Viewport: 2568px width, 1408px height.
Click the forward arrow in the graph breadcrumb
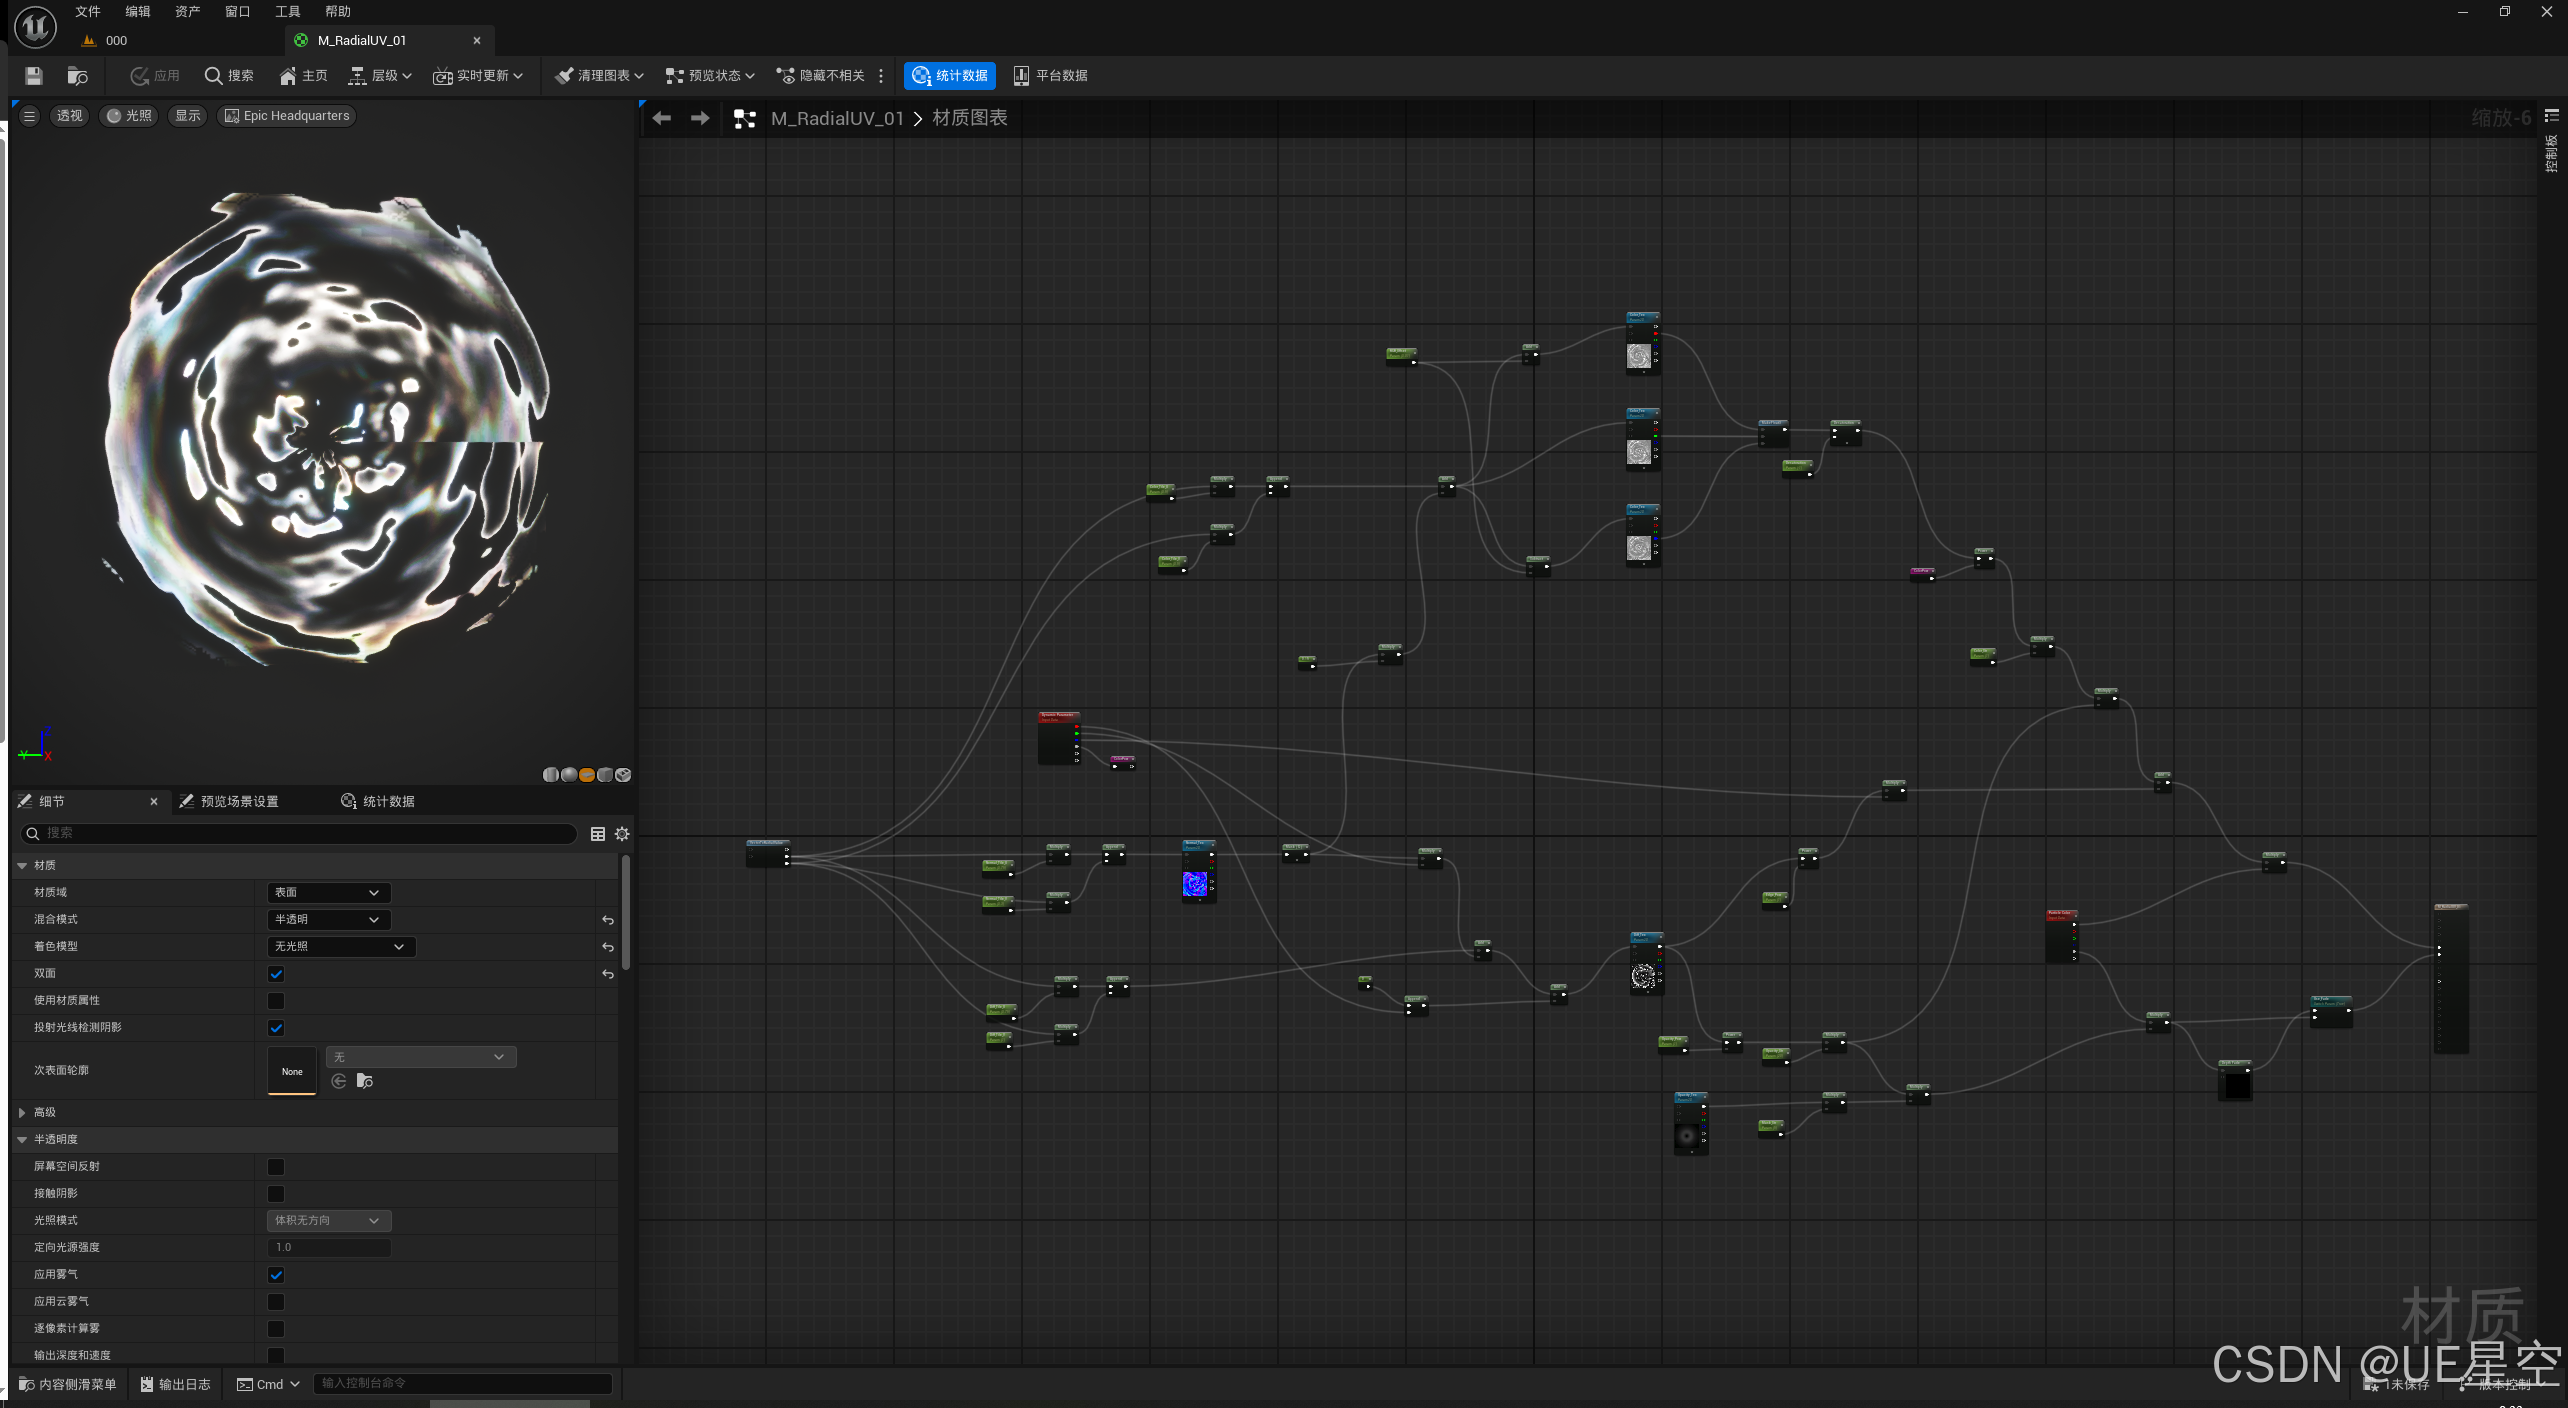tap(700, 118)
